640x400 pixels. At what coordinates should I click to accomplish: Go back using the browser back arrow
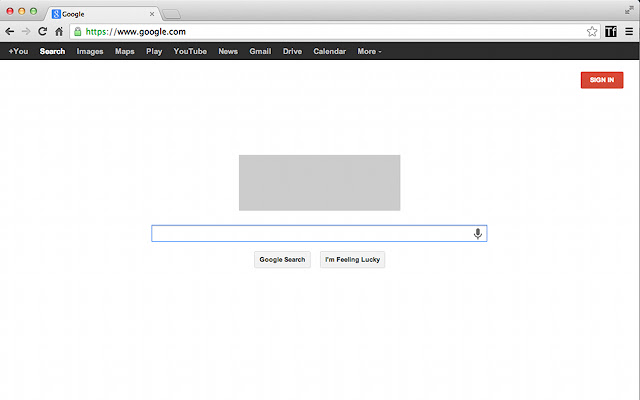tap(9, 31)
